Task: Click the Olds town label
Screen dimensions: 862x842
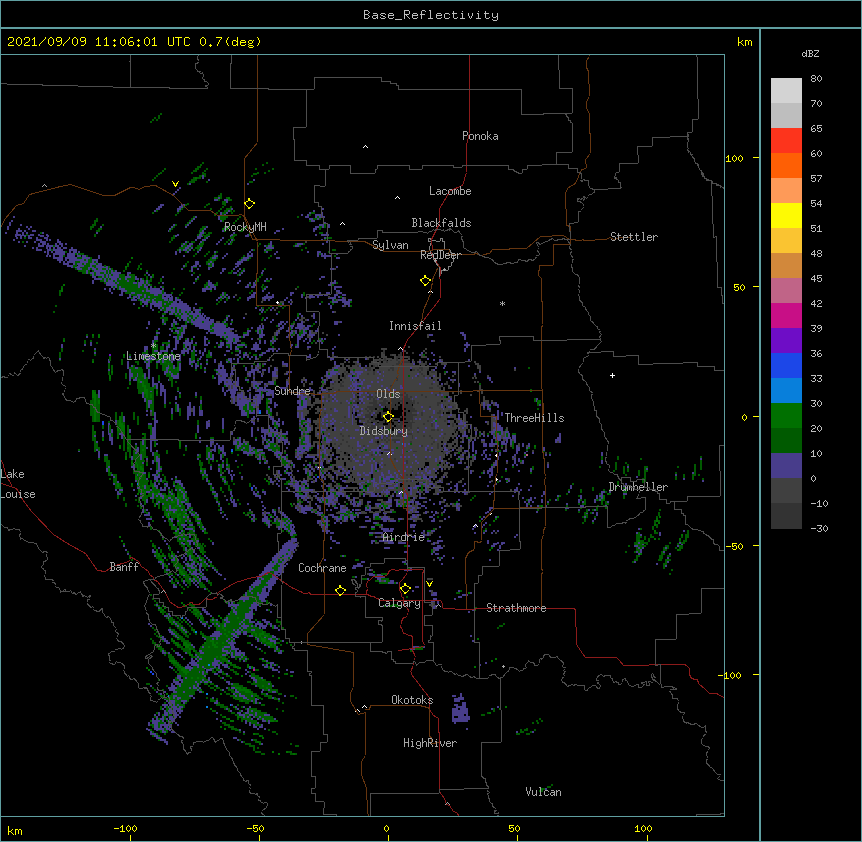Action: coord(388,394)
